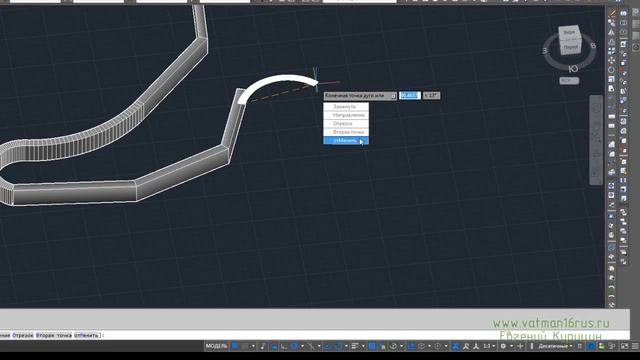Click the З compass letter on ViewCube

point(545,51)
